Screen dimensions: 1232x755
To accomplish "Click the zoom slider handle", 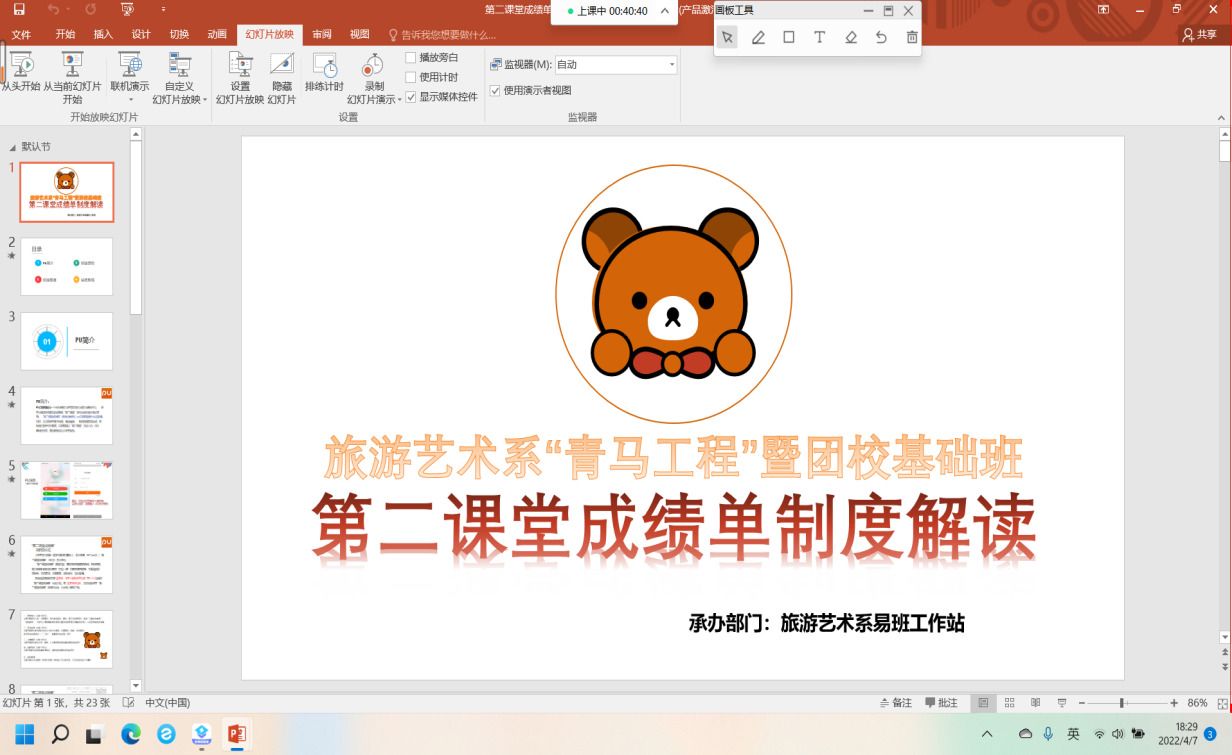I will click(1122, 703).
